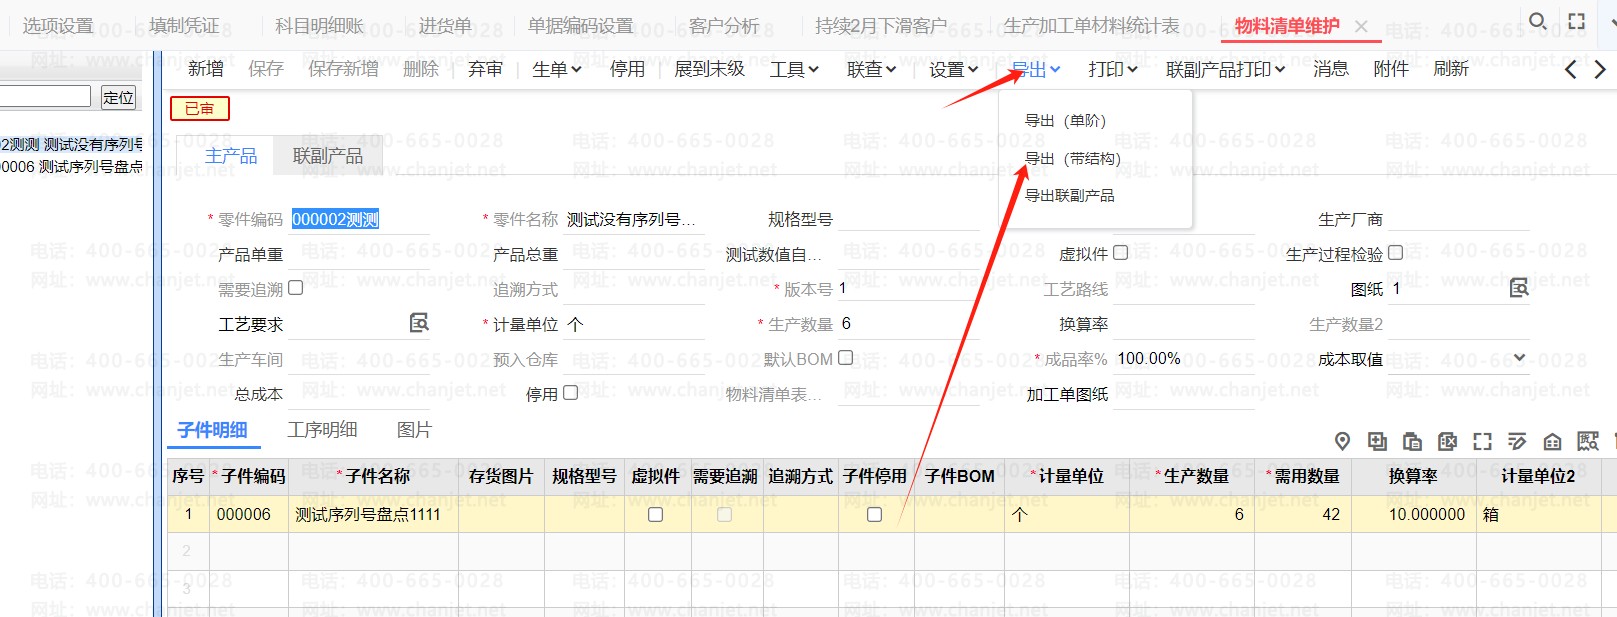Check the 默认BOM checkbox
The width and height of the screenshot is (1617, 617).
tap(846, 358)
